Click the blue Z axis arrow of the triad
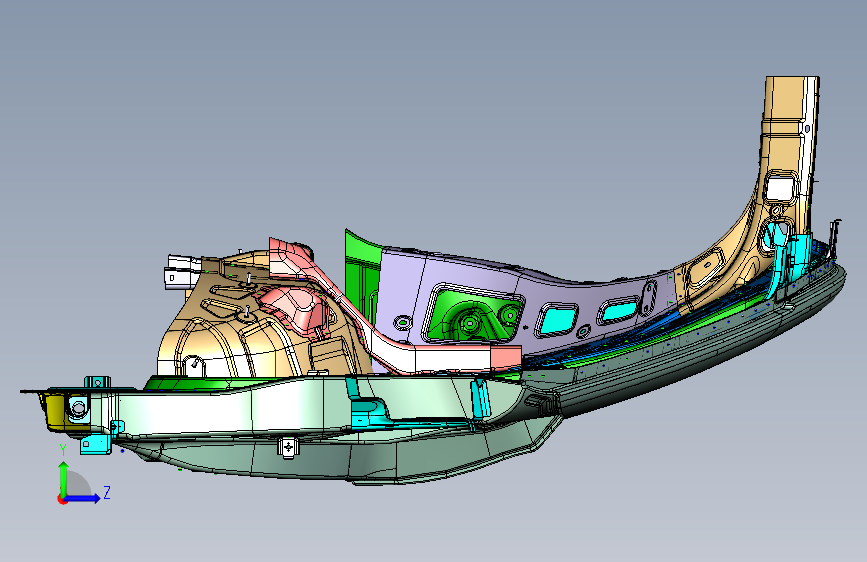The image size is (867, 562). point(83,498)
